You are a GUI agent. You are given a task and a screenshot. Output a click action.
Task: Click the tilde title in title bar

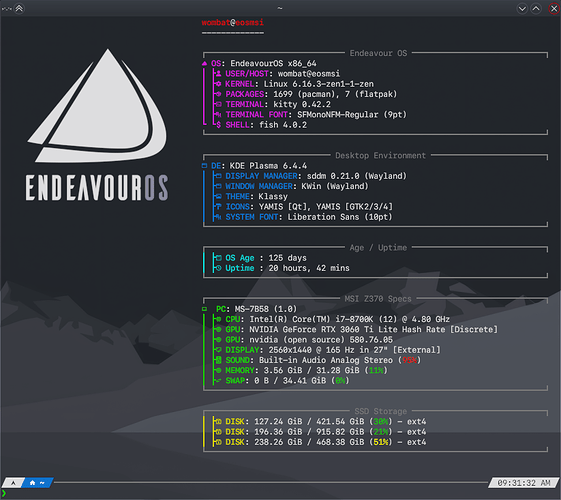pos(280,8)
